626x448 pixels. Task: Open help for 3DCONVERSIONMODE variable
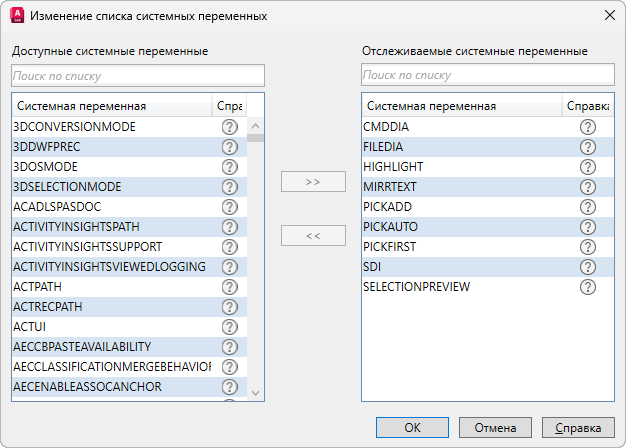click(x=229, y=127)
